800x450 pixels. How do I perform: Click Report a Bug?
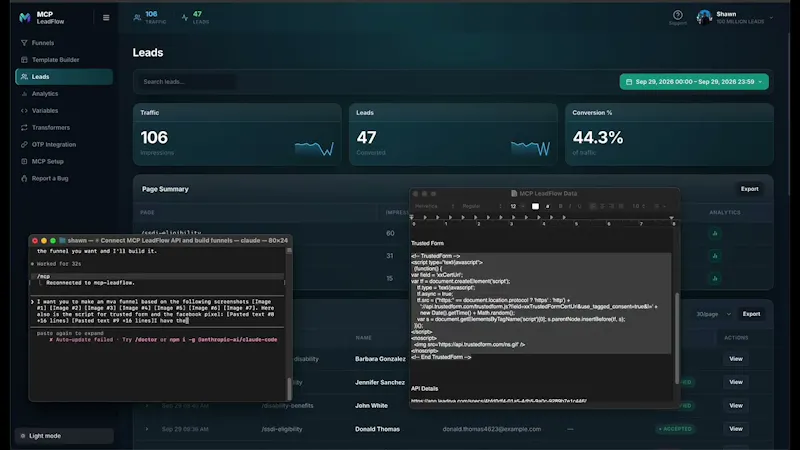(64, 179)
